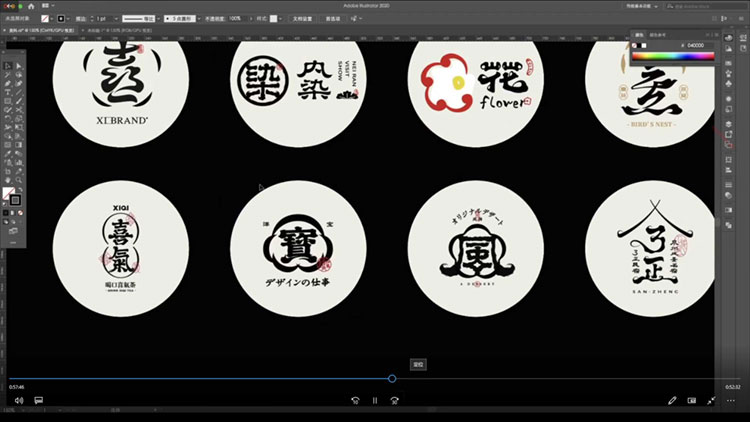Click the pencil annotate icon in player

[672, 400]
